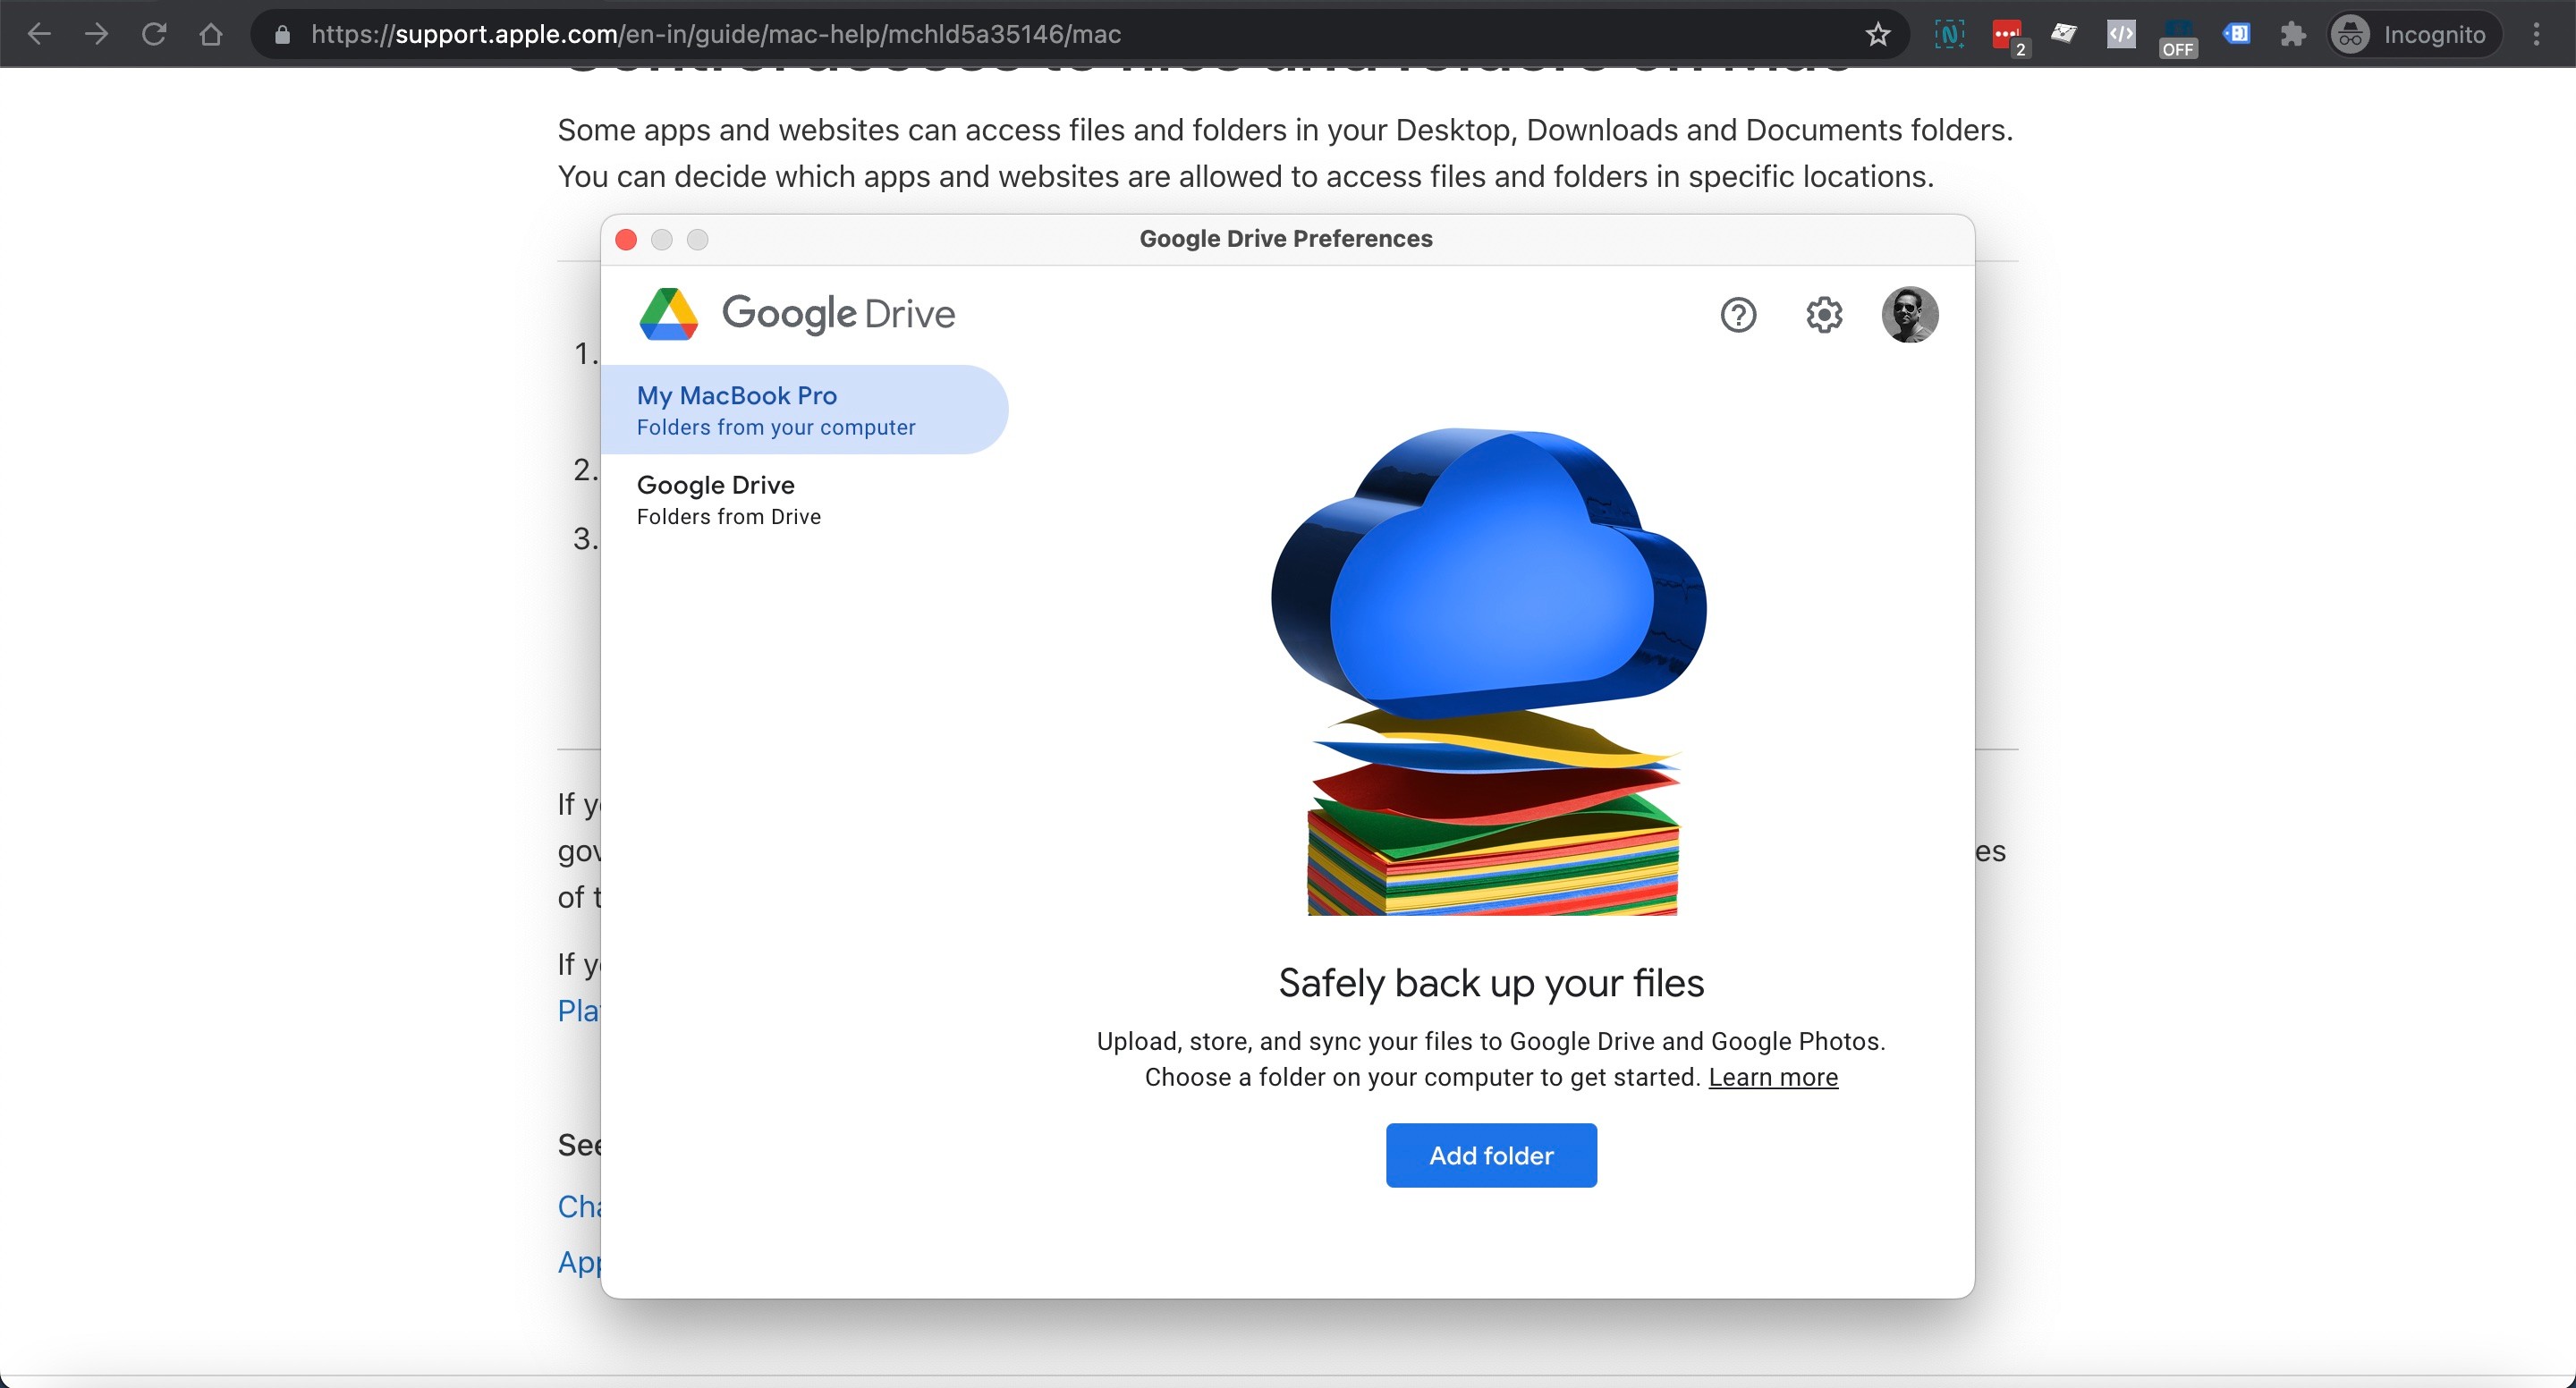Viewport: 2576px width, 1388px height.
Task: Switch to Google Drive folders tab
Action: [728, 499]
